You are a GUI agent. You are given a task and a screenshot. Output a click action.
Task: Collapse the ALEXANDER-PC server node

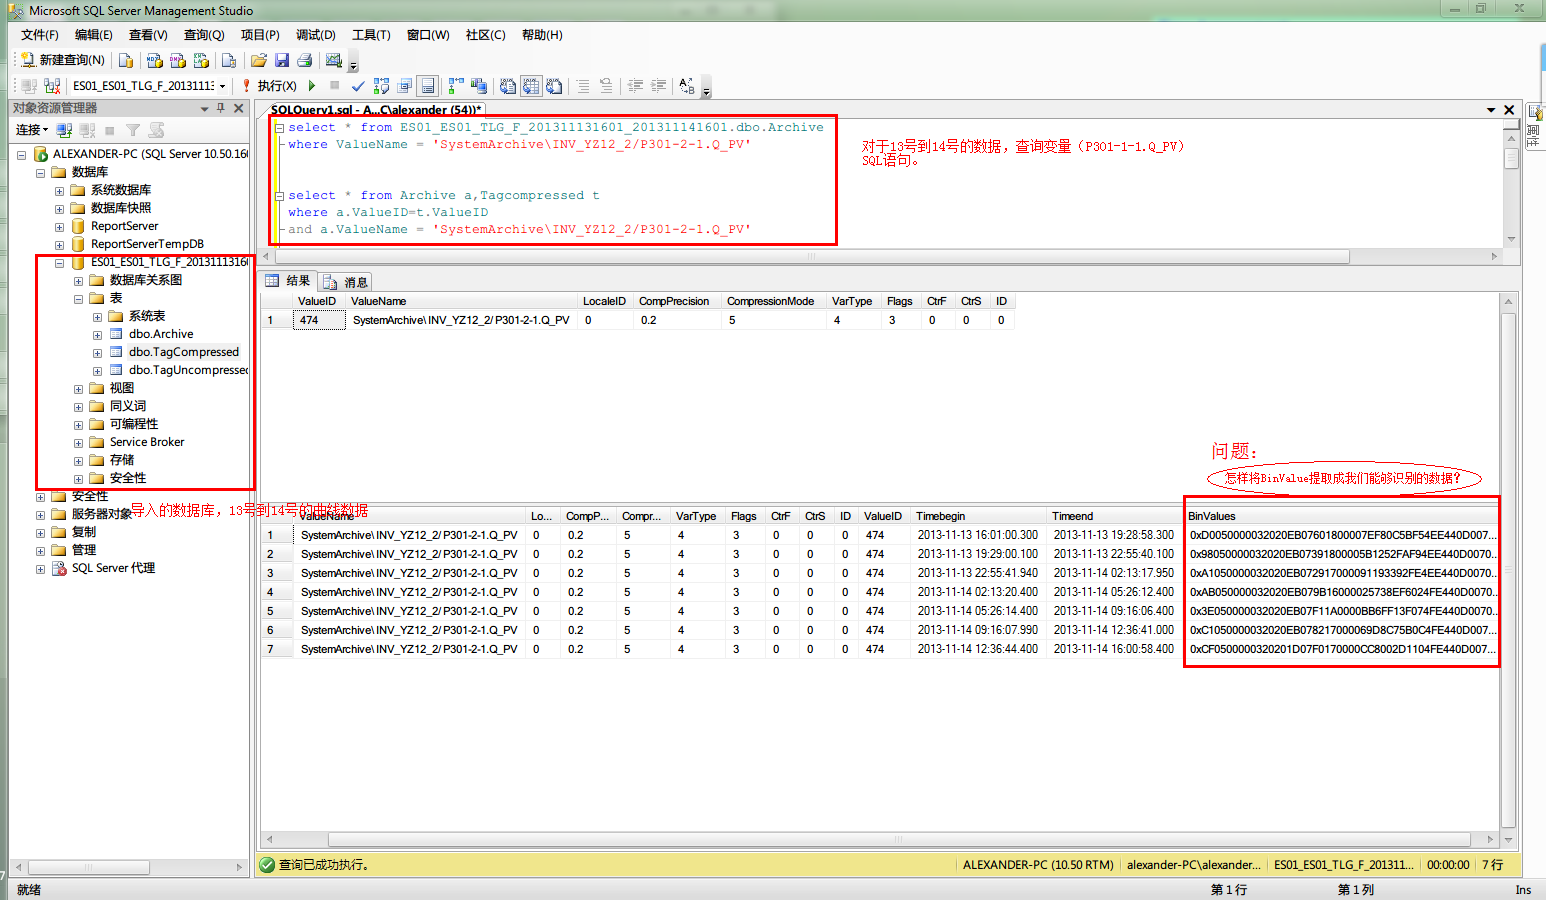(22, 154)
